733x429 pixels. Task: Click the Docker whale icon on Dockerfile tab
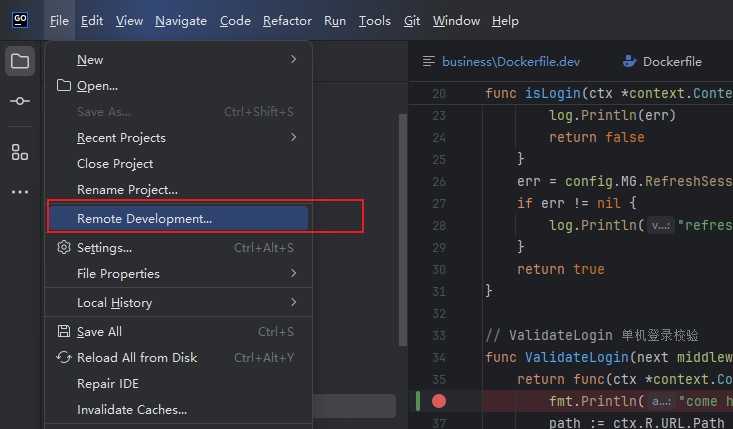pos(630,61)
